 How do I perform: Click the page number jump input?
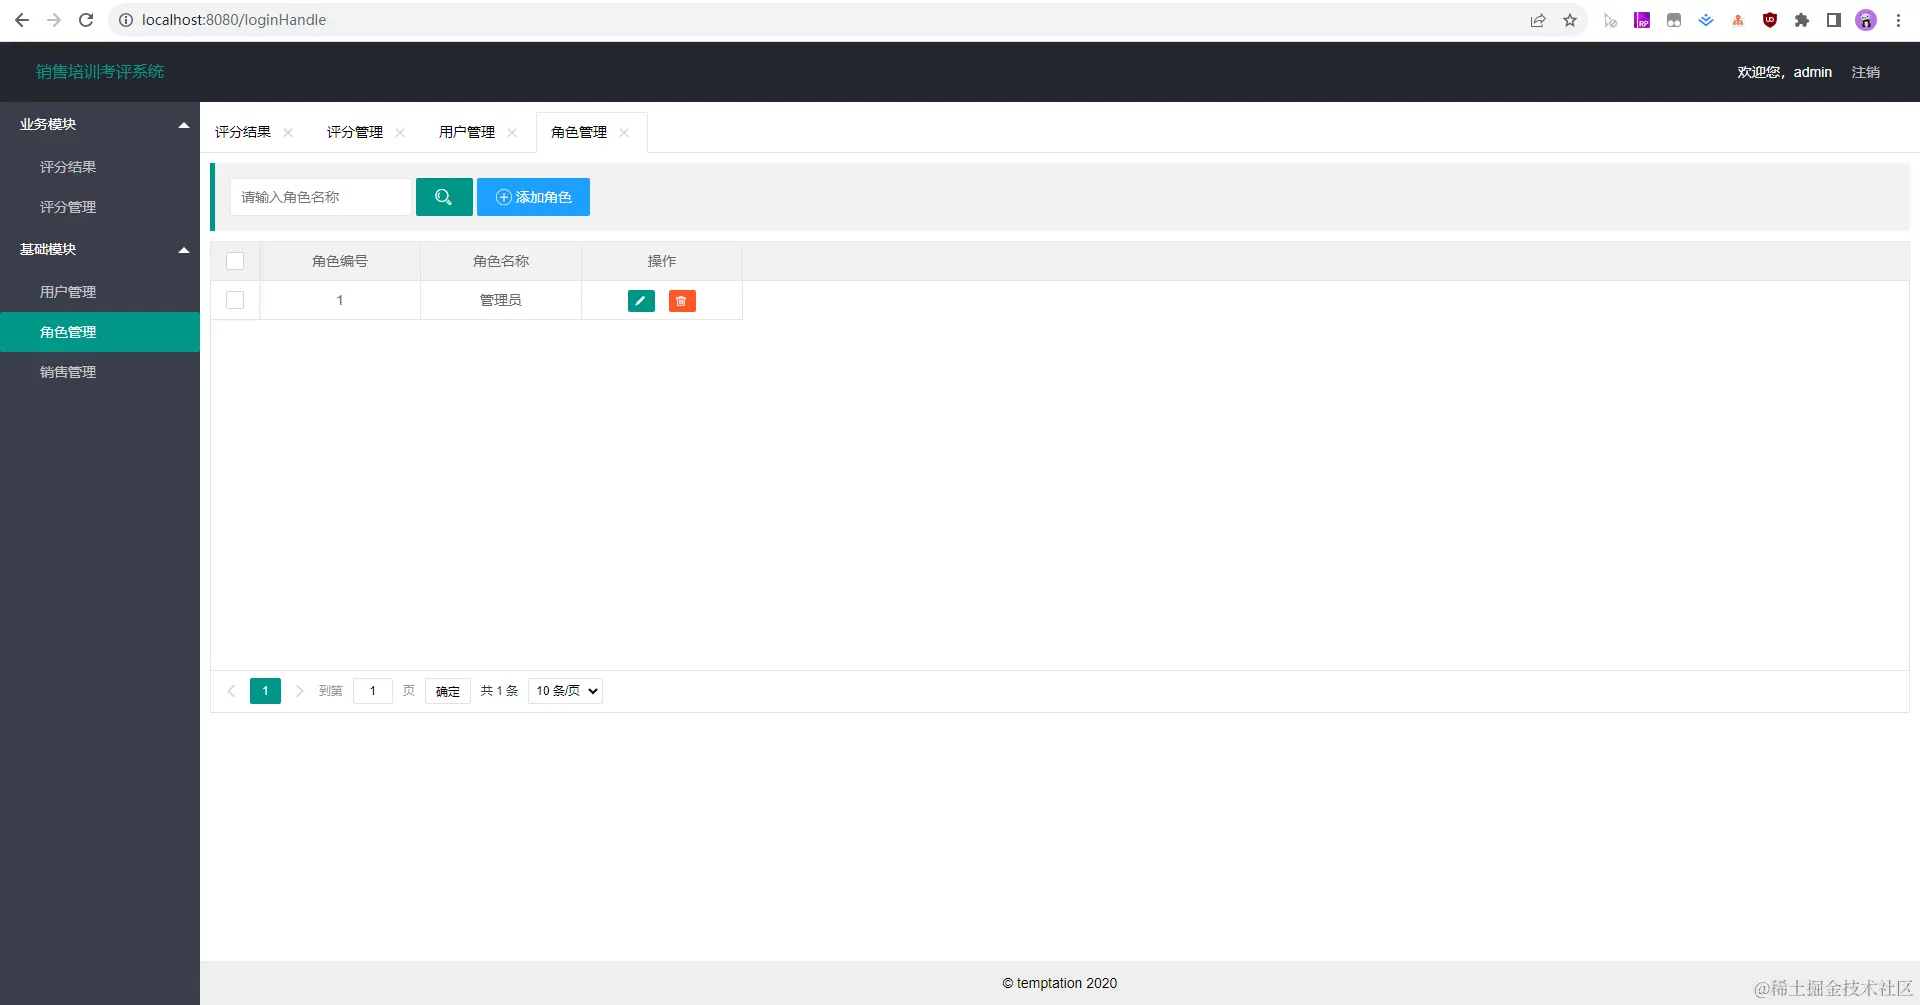click(373, 691)
